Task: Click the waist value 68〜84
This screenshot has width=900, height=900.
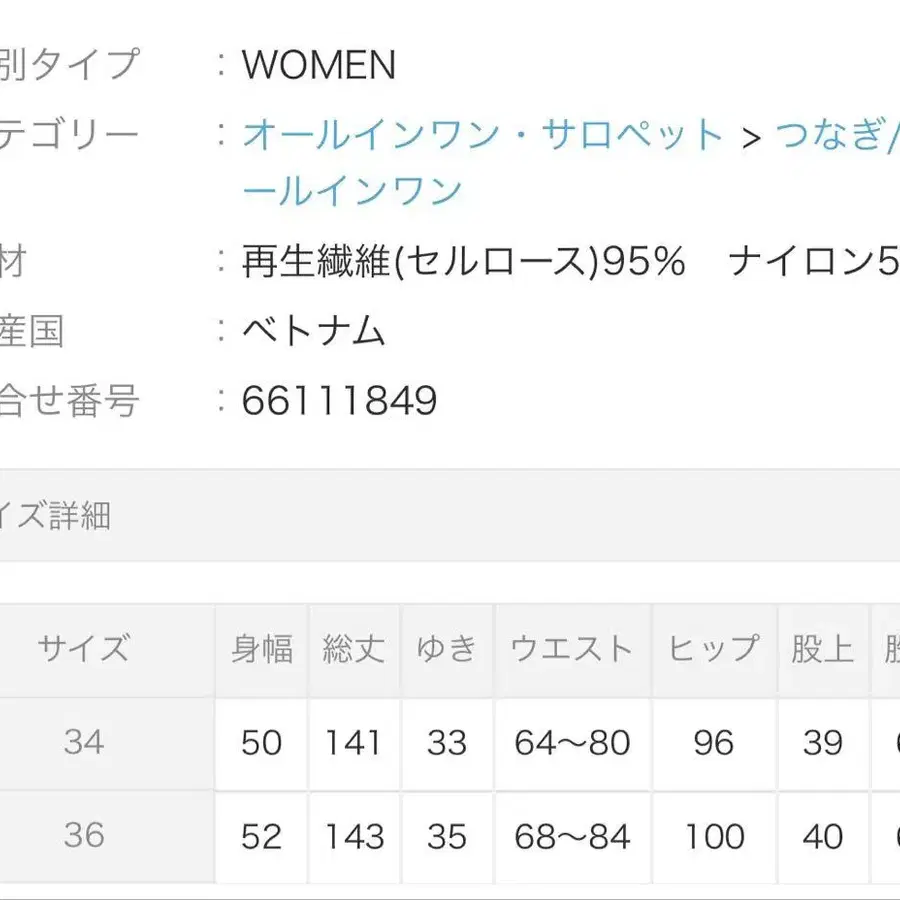Action: [x=572, y=836]
